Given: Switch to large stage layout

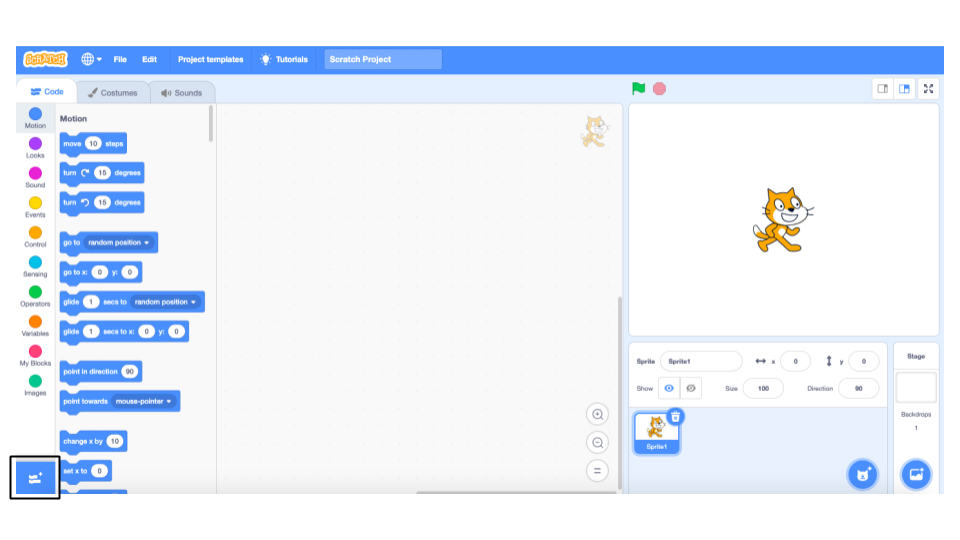Looking at the screenshot, I should [904, 89].
